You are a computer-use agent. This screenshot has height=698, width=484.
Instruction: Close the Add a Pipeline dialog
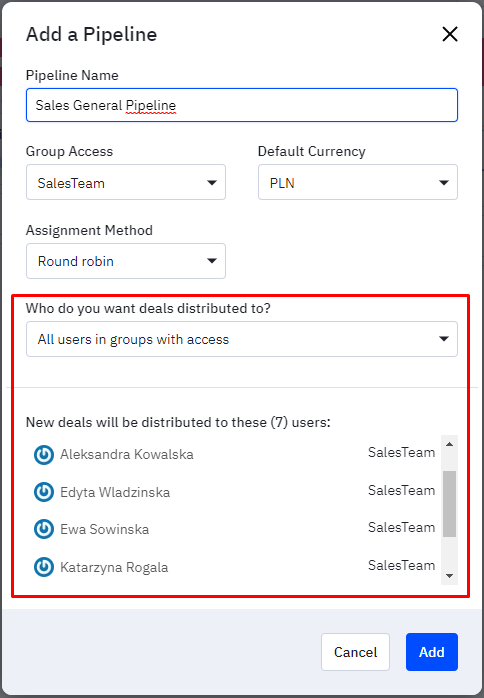pos(450,34)
